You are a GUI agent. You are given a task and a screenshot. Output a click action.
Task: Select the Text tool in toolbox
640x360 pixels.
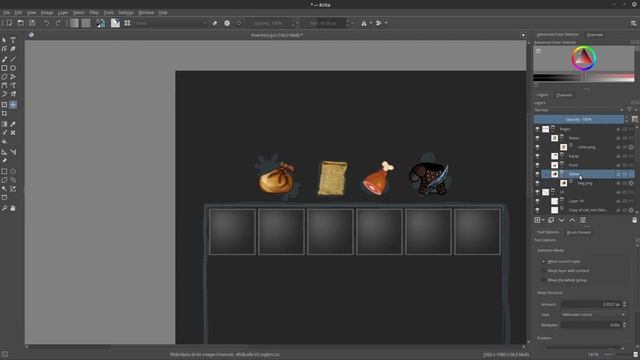13,40
